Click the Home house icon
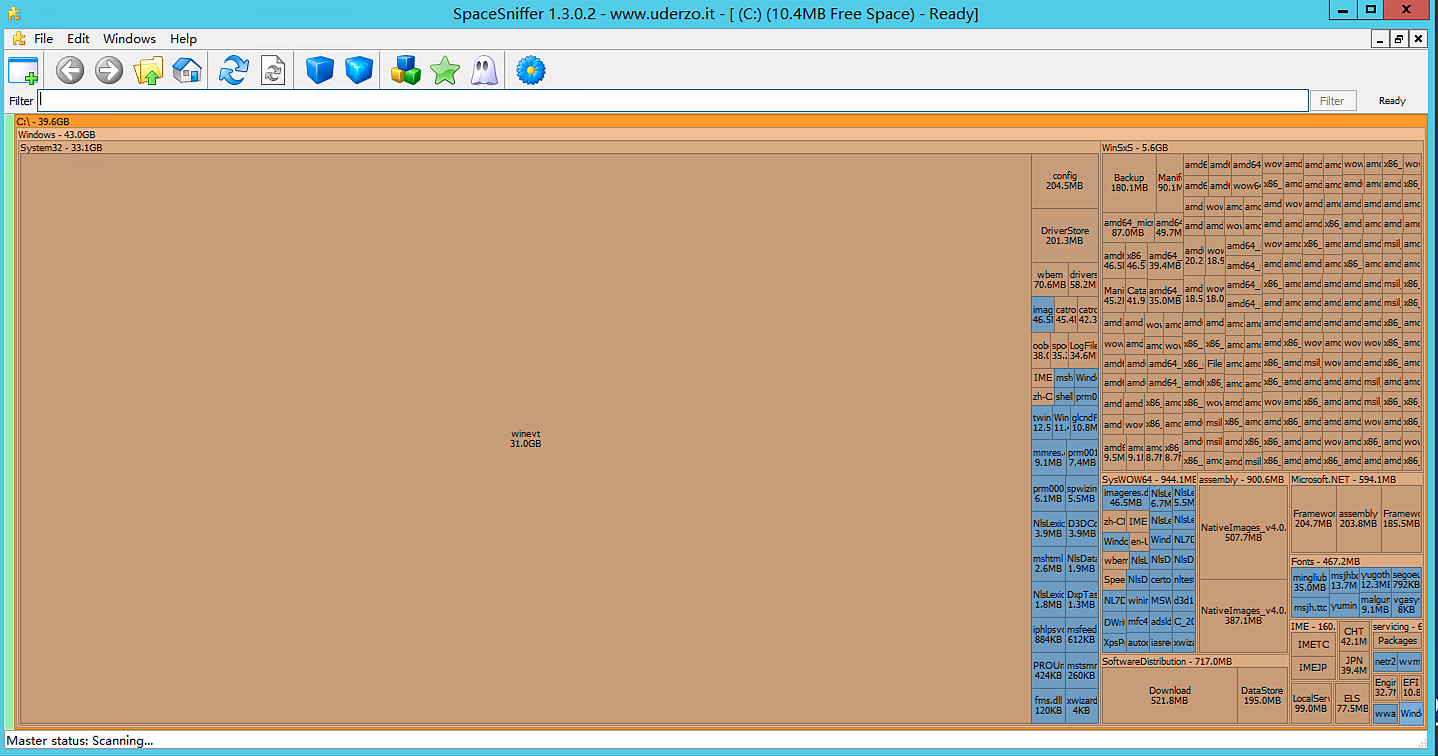 [187, 71]
